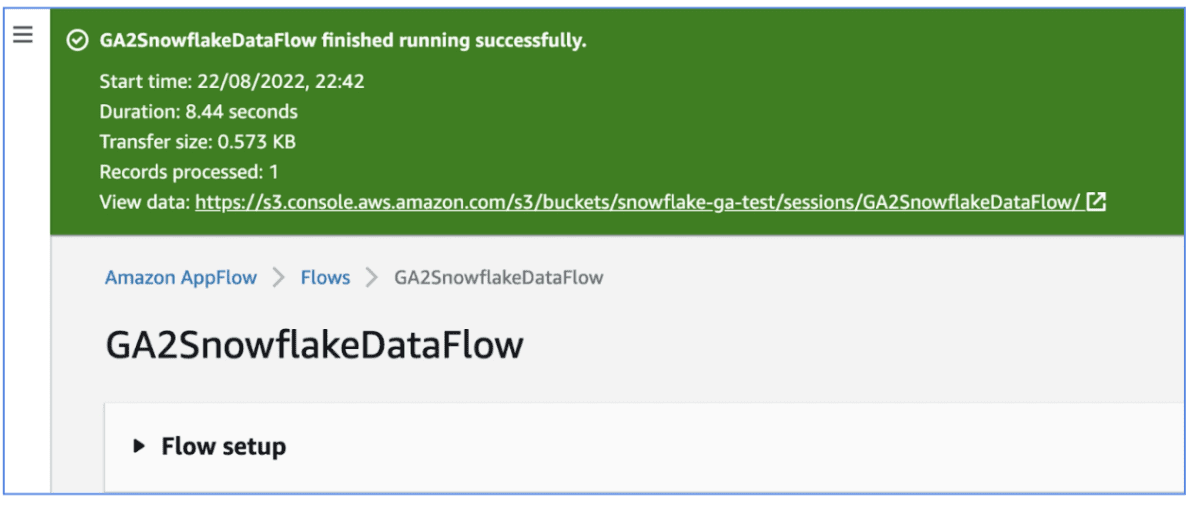The width and height of the screenshot is (1200, 505).
Task: Select the Start time line in banner
Action: coord(232,82)
